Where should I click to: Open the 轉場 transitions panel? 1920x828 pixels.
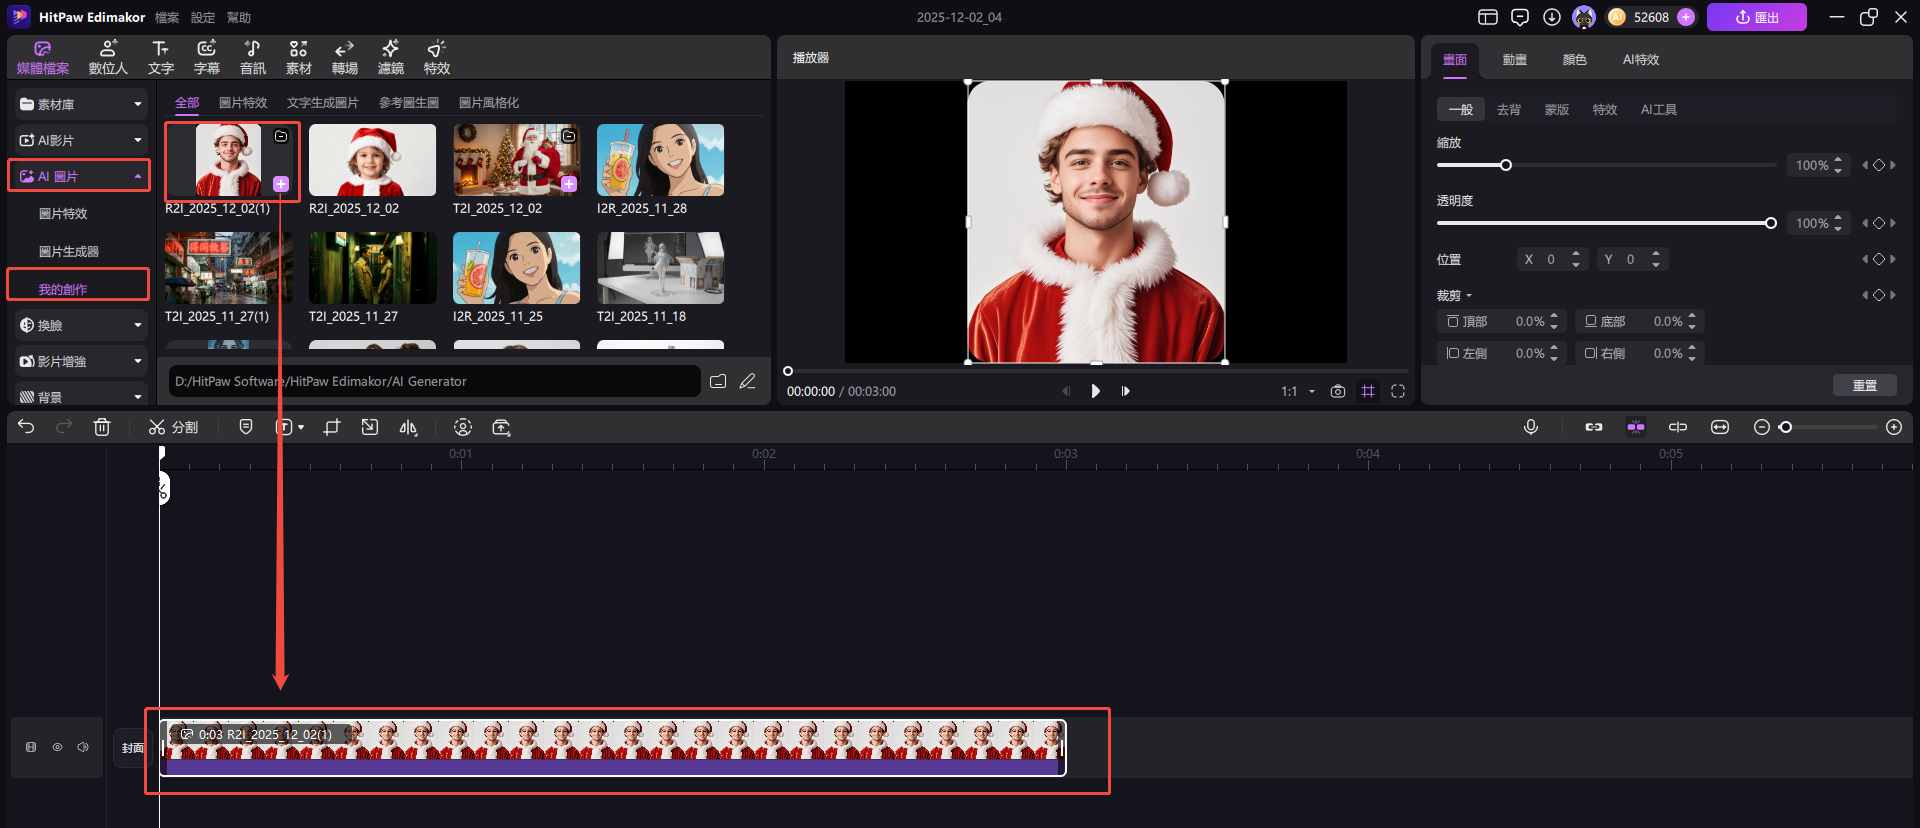tap(344, 58)
